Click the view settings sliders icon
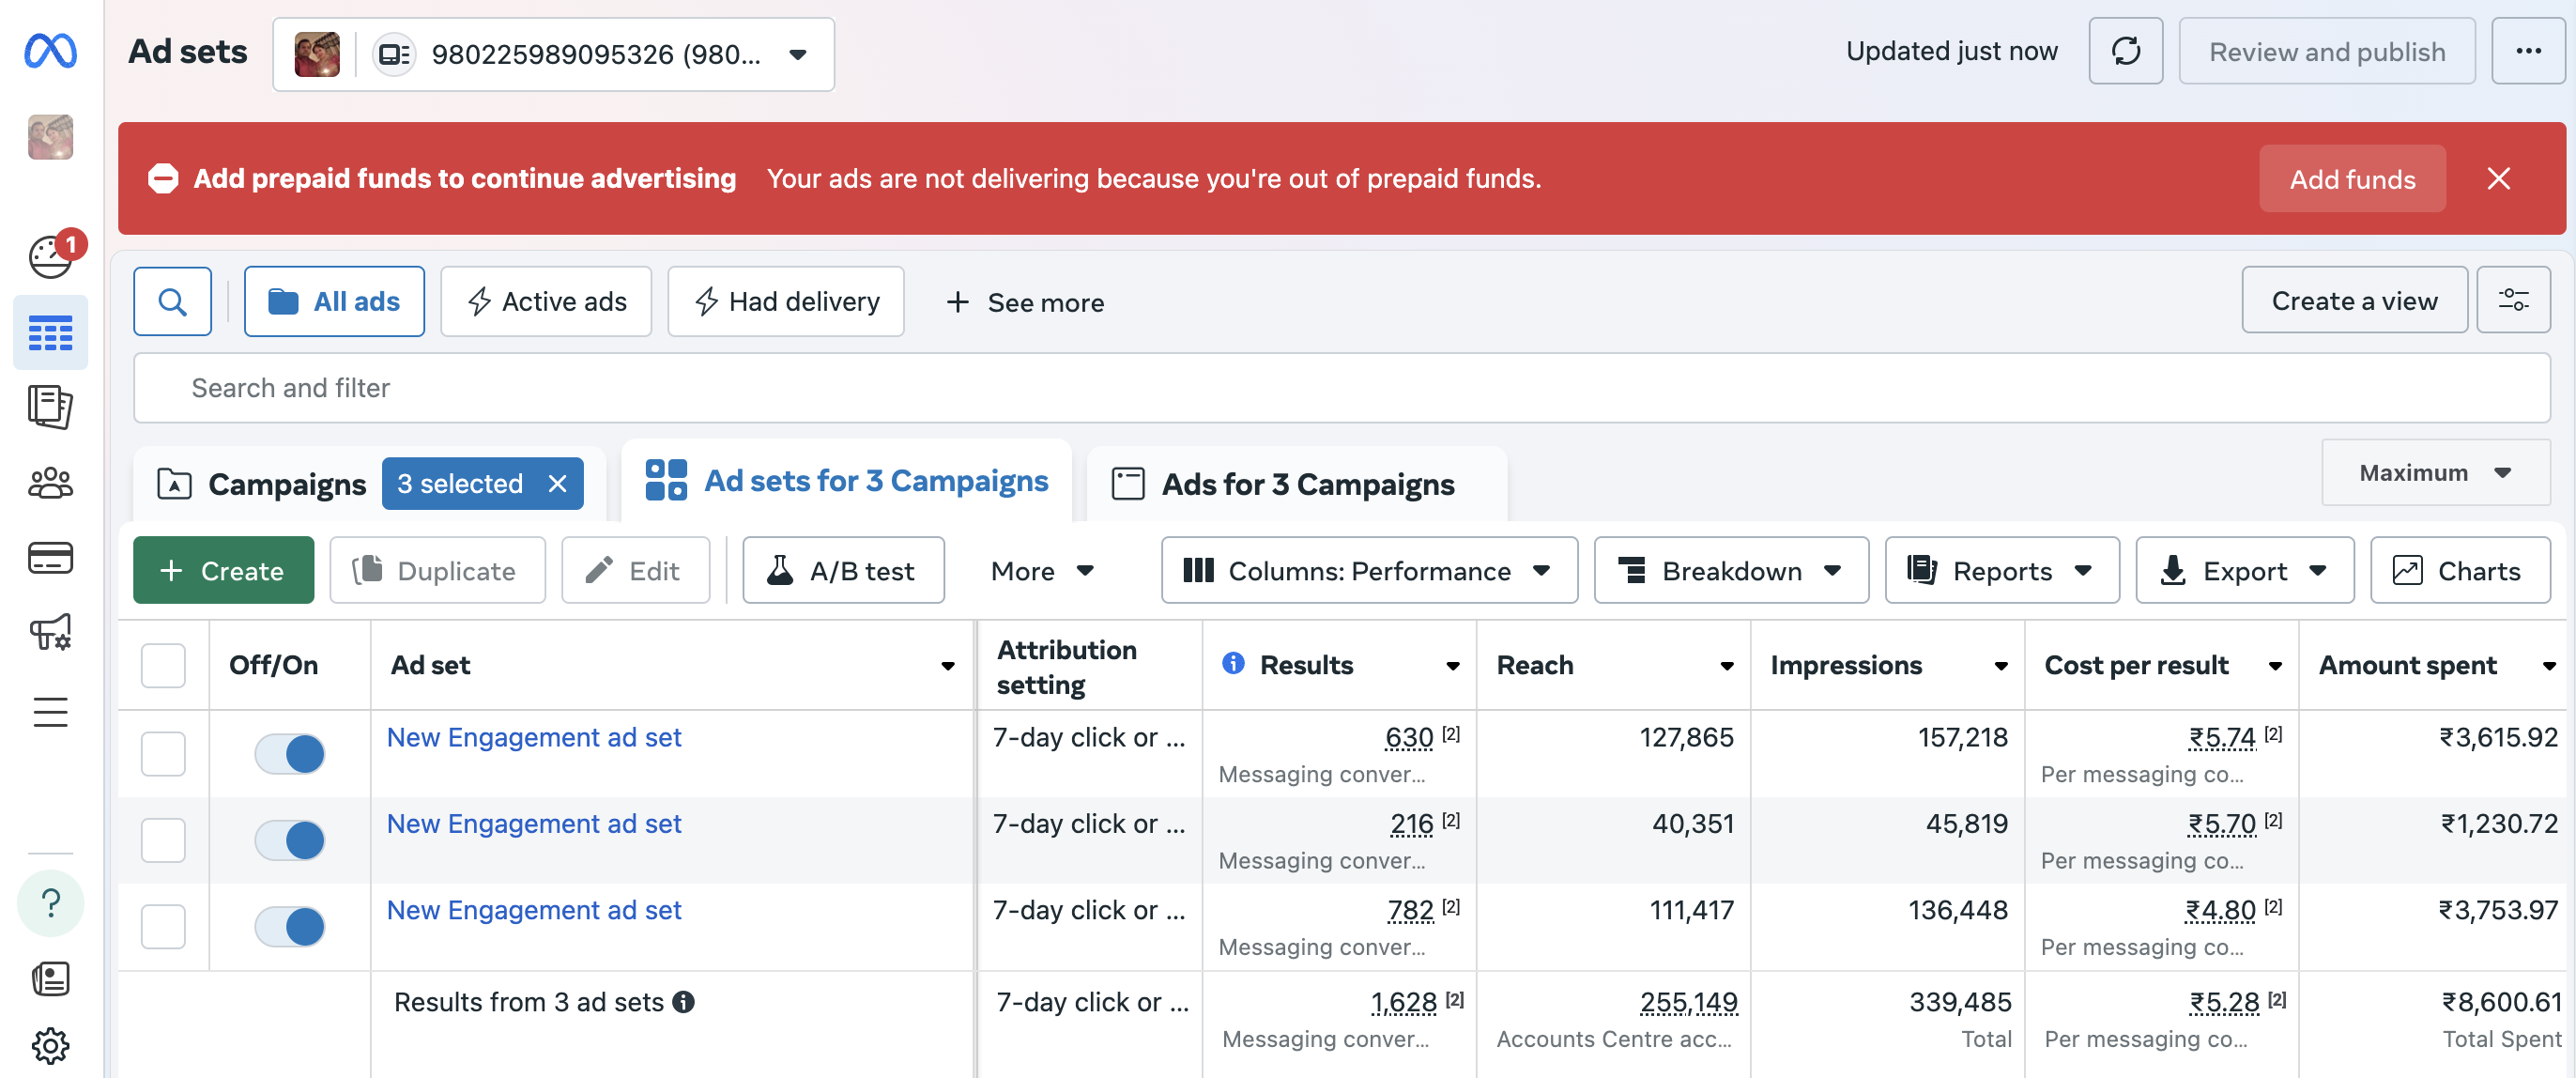The image size is (2576, 1078). [x=2513, y=300]
